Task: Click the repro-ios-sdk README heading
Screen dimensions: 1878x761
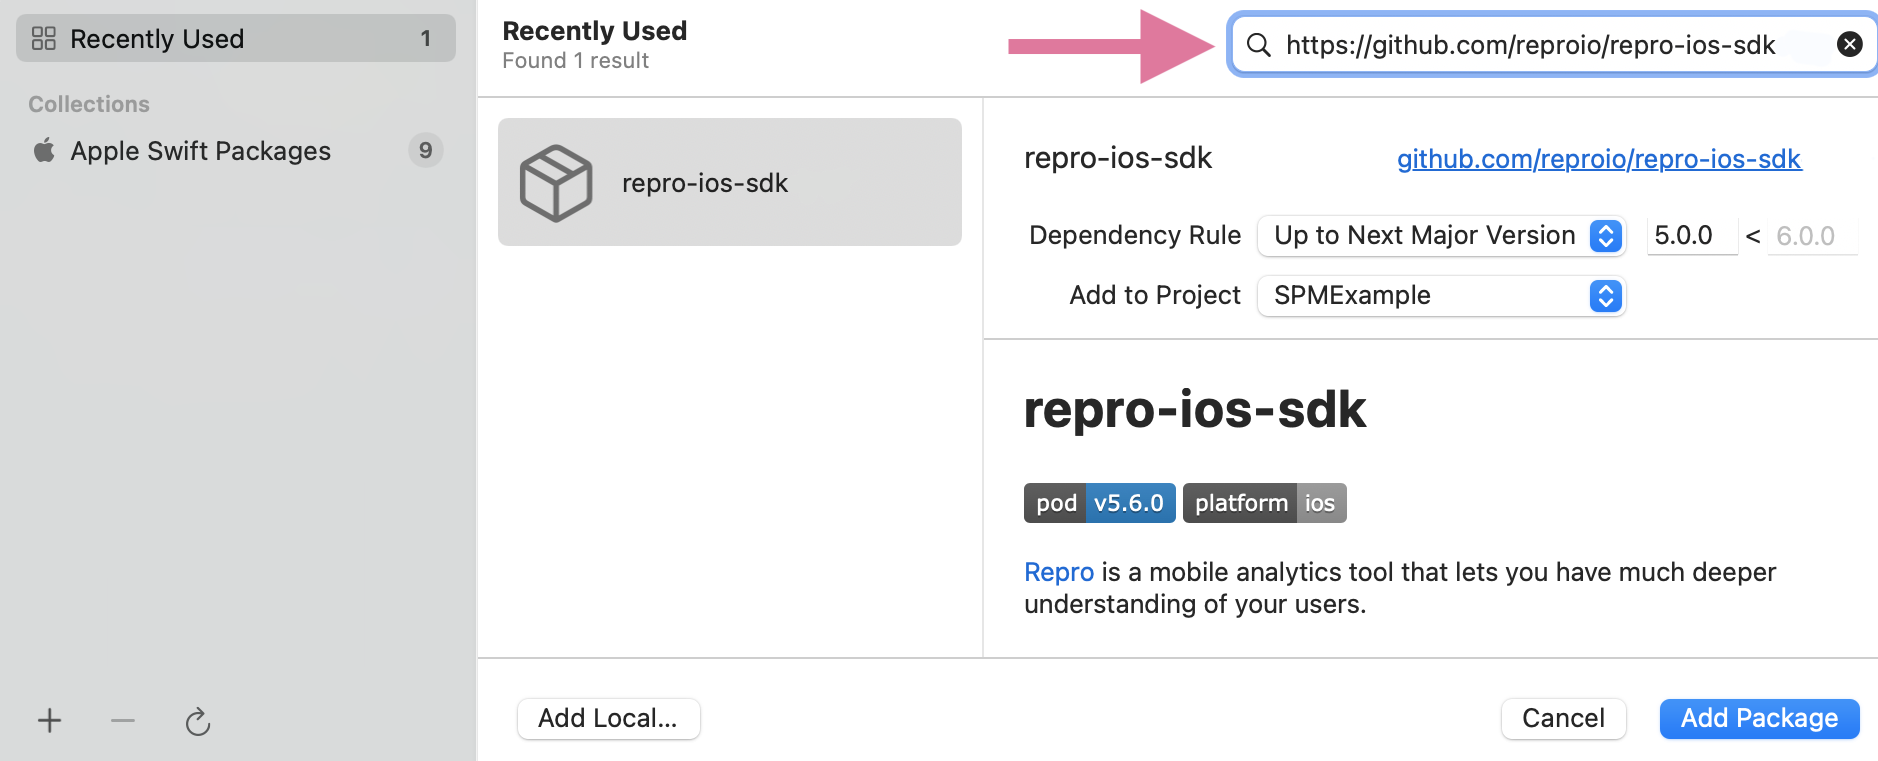Action: pos(1195,410)
